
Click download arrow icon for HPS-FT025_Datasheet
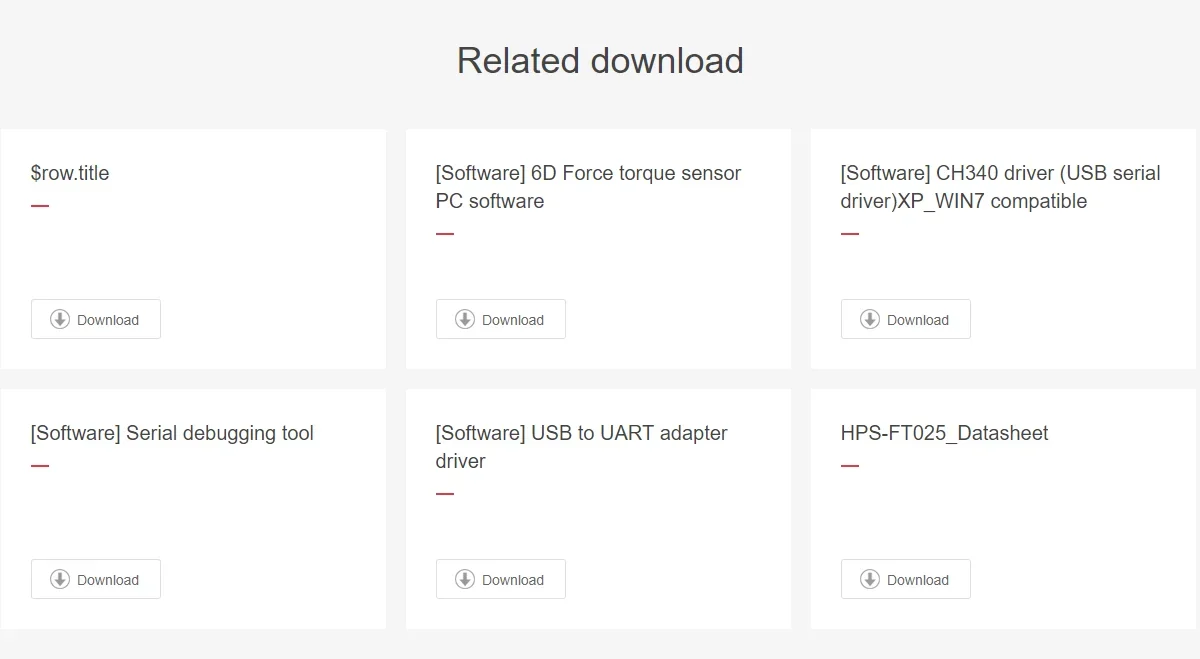(870, 579)
